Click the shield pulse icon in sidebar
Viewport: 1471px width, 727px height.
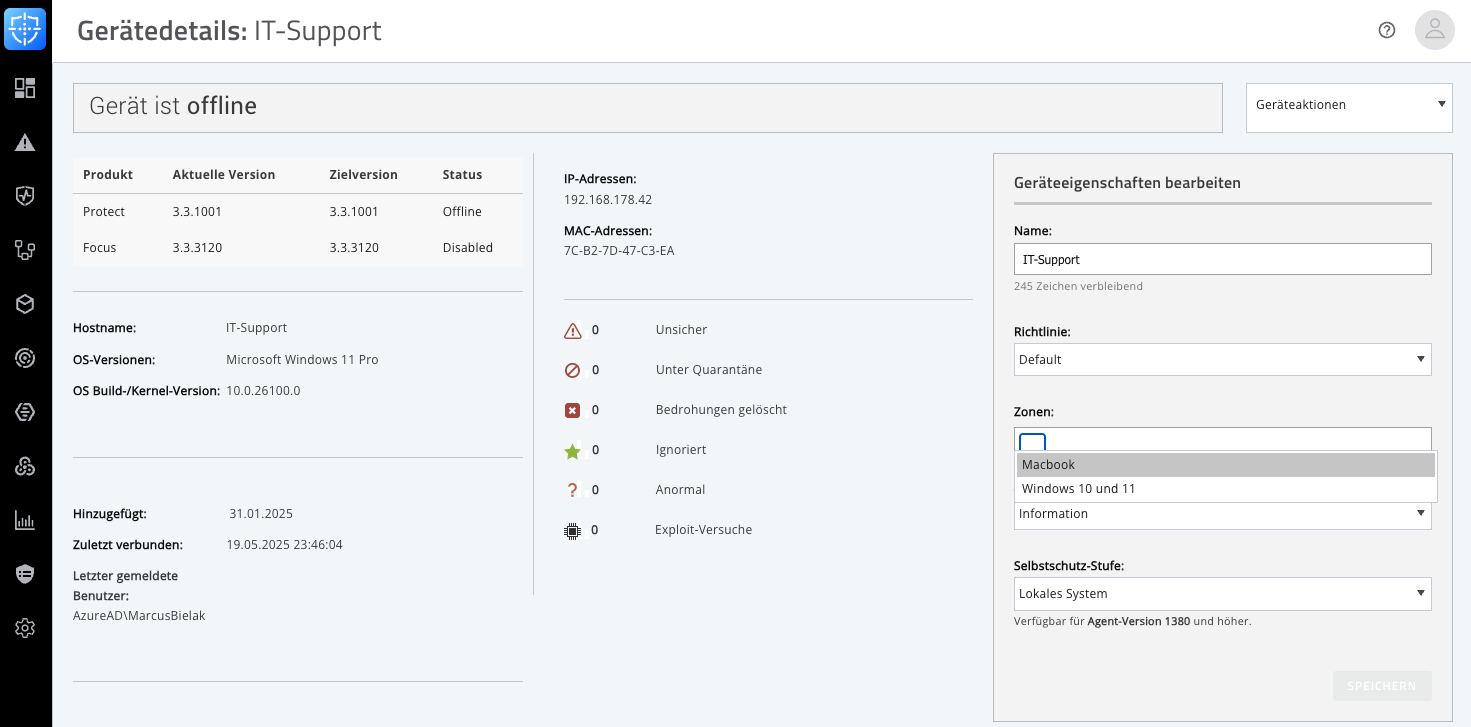[x=25, y=196]
